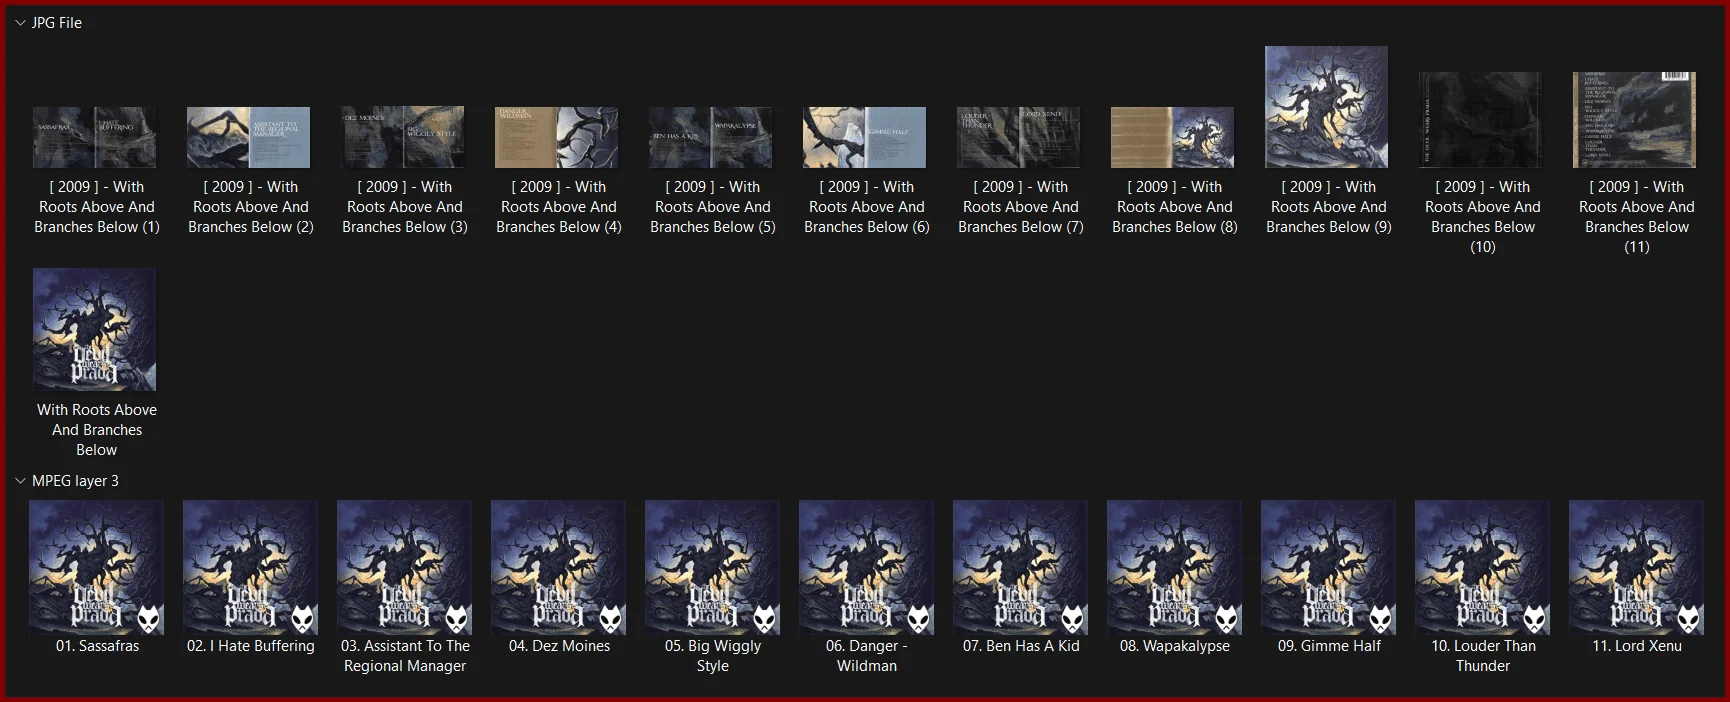Viewport: 1730px width, 702px height.
Task: Select the 05. Big Wiggly Style MP3 icon
Action: pyautogui.click(x=713, y=568)
